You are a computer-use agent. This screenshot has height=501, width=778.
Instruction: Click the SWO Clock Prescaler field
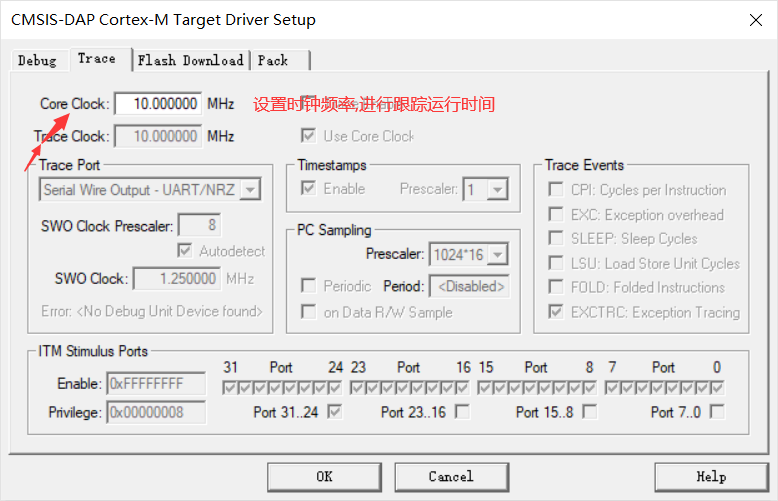click(x=199, y=225)
